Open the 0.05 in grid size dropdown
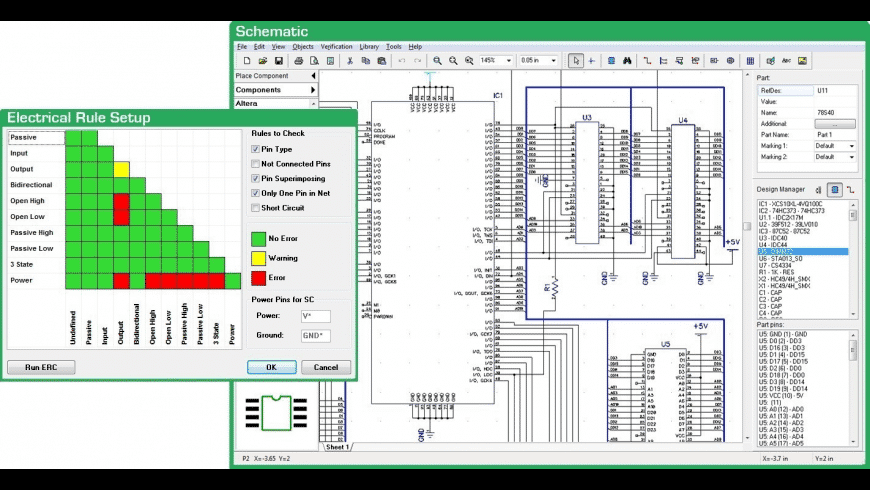 pyautogui.click(x=553, y=60)
